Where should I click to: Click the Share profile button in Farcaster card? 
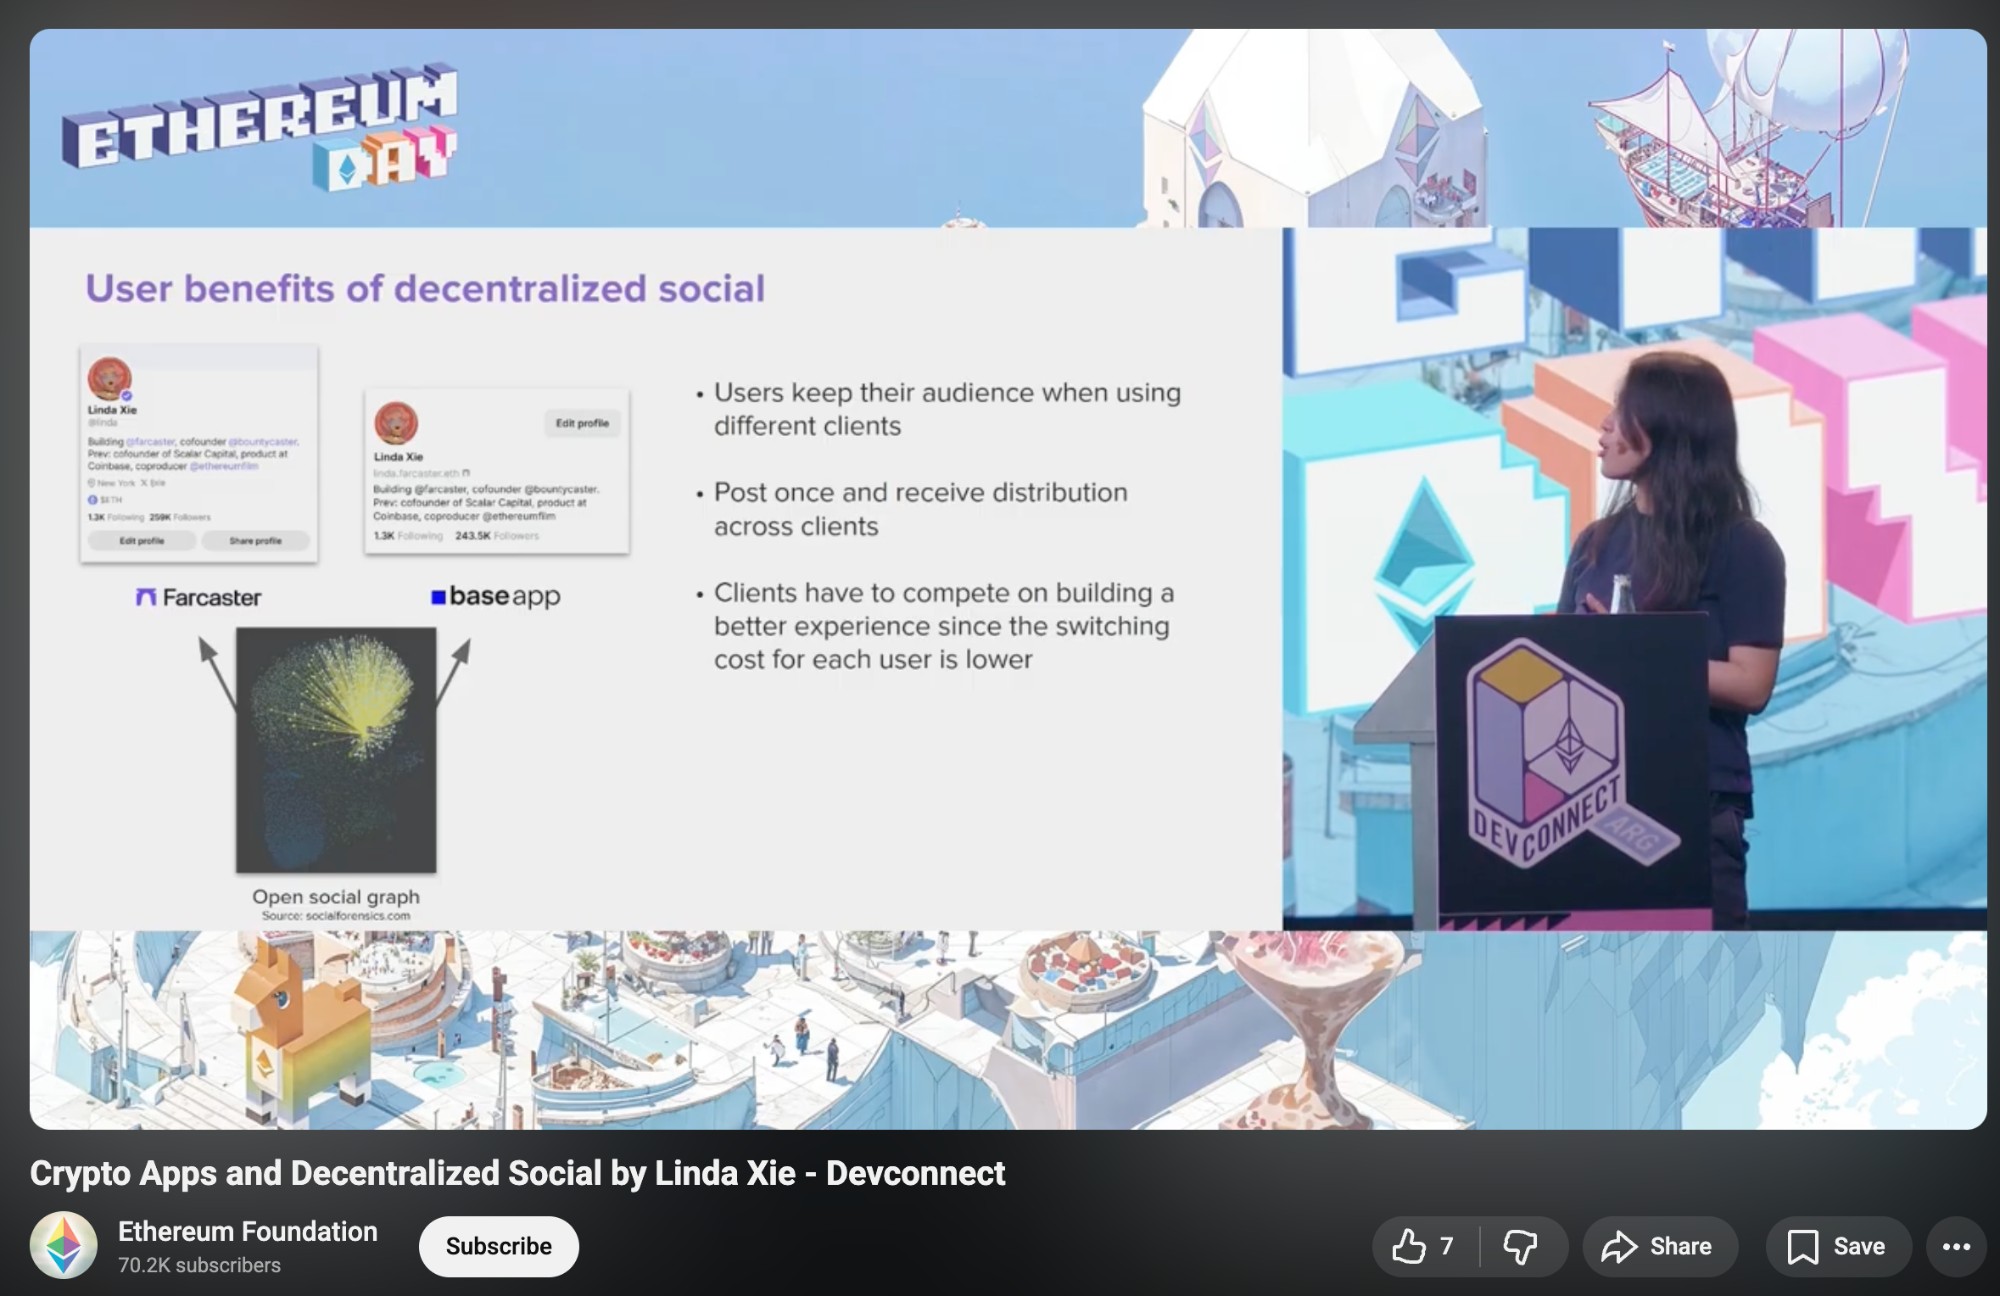point(255,541)
